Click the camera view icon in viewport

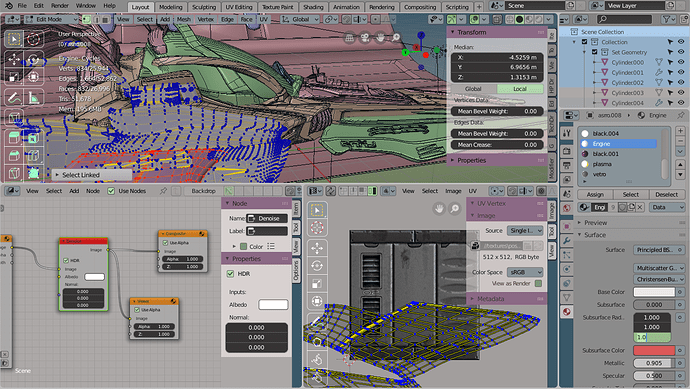[365, 38]
